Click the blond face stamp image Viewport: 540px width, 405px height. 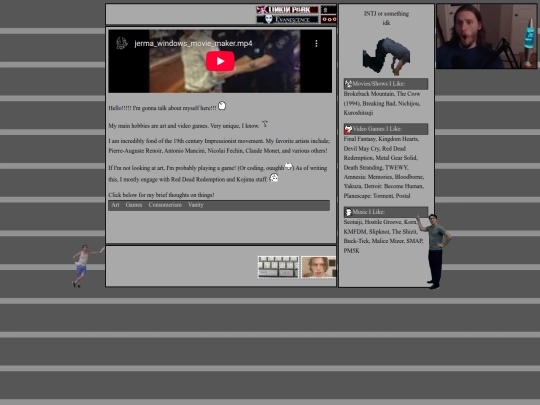[x=319, y=267]
